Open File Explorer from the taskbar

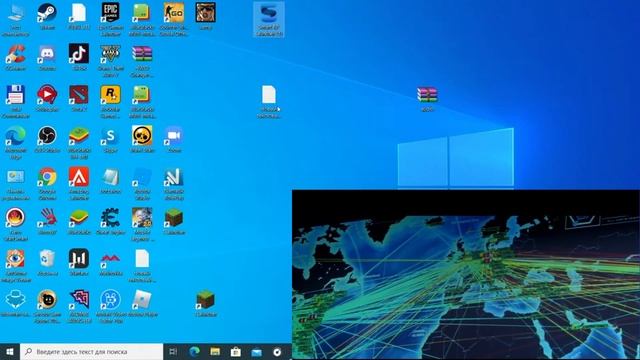click(215, 352)
